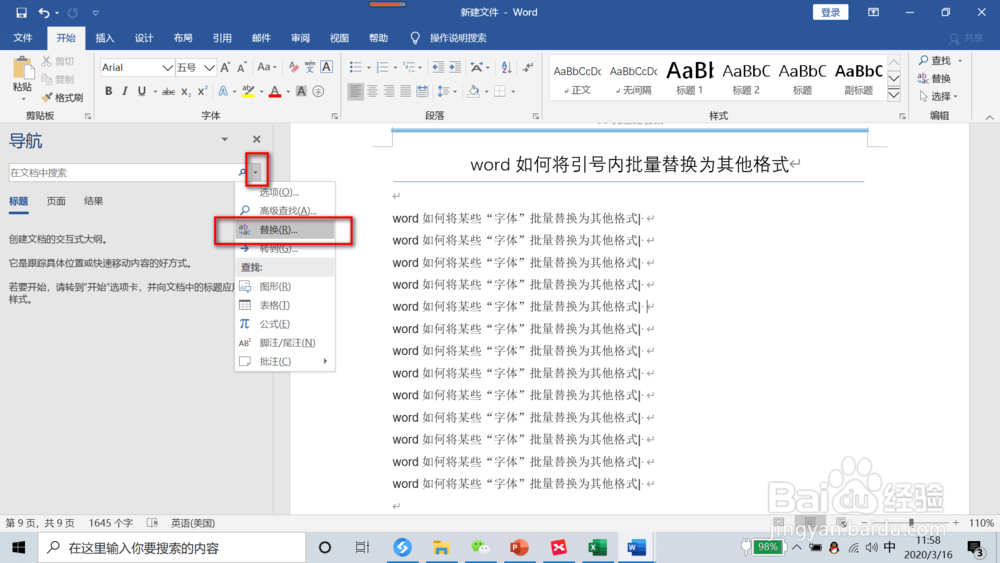Open line spacing options
This screenshot has width=1000, height=563.
(x=446, y=91)
